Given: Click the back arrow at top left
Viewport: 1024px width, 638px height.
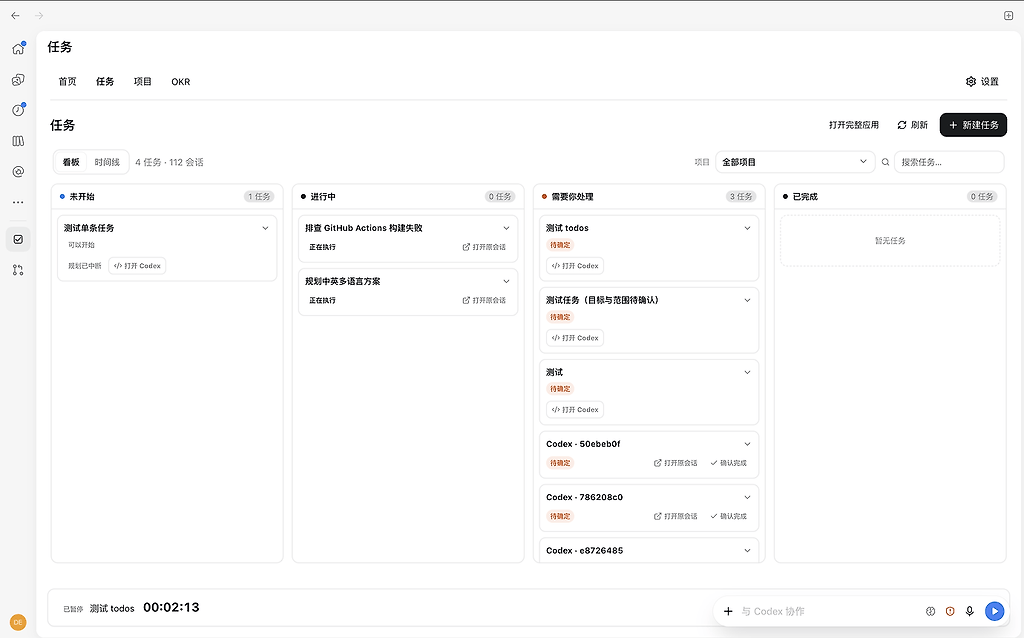Looking at the screenshot, I should 16,15.
